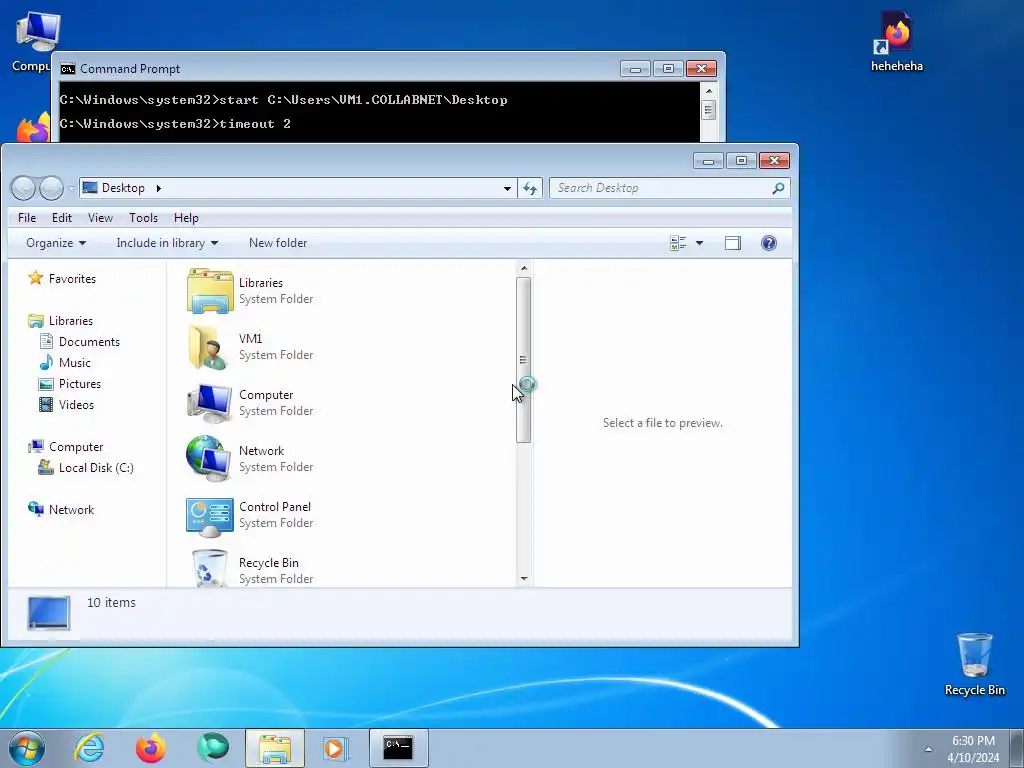
Task: Select Network in the navigation pane
Action: point(71,509)
